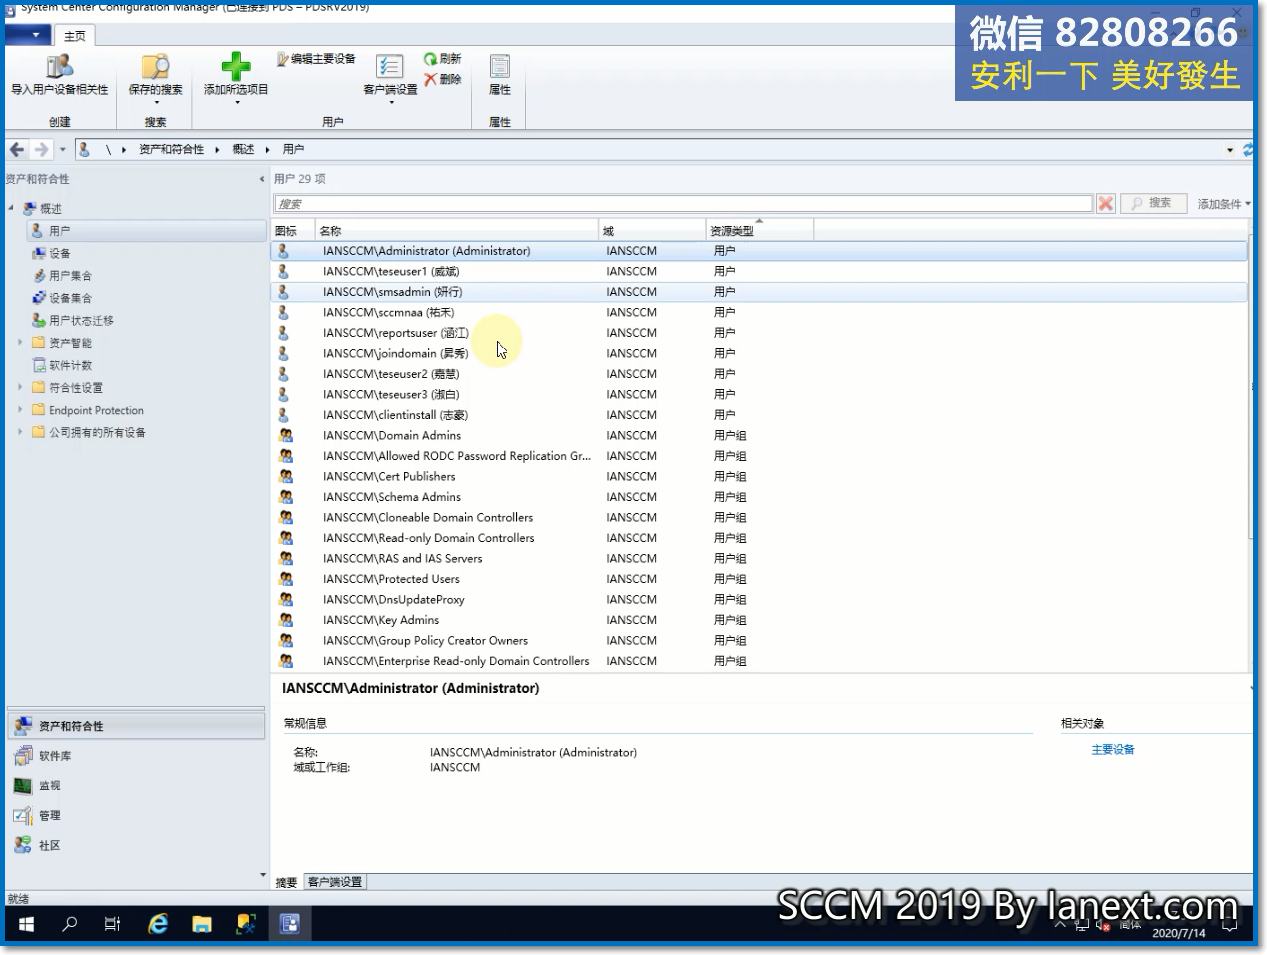
Task: Click the green plus Add Selected Items icon
Action: (236, 67)
